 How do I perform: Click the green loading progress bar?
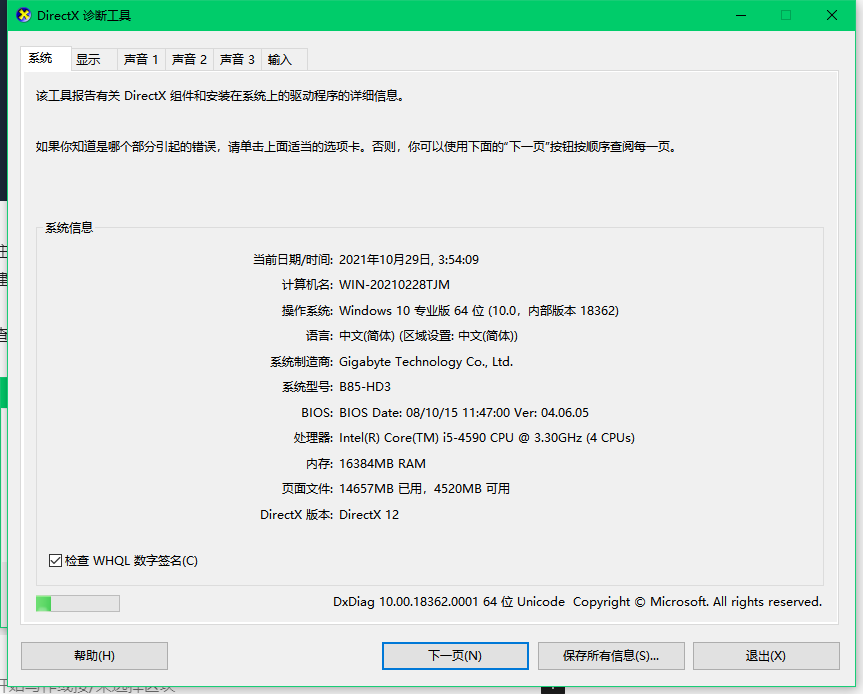coord(78,603)
